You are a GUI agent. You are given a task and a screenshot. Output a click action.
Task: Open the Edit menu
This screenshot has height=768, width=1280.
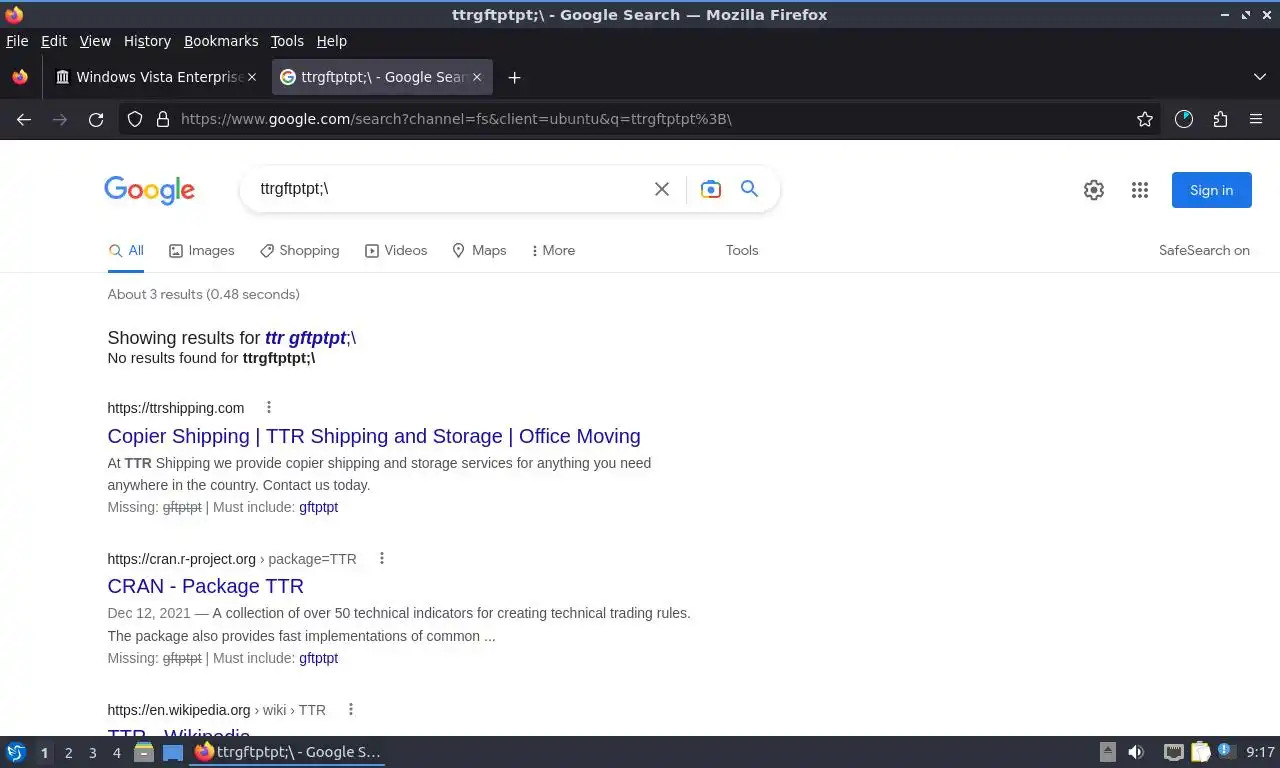coord(54,41)
